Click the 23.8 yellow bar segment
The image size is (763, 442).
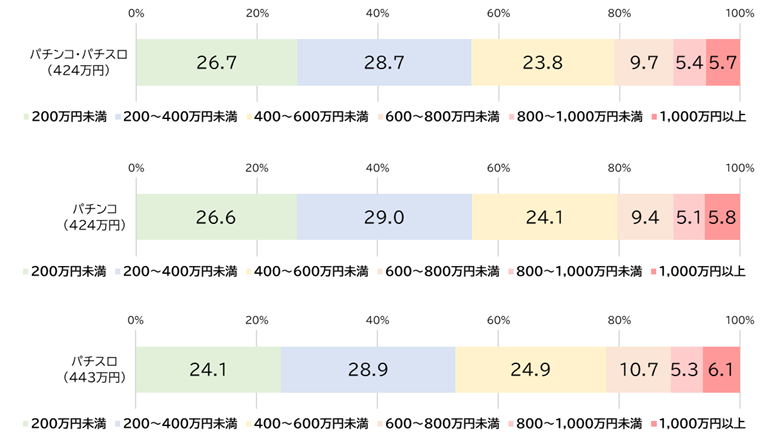543,62
